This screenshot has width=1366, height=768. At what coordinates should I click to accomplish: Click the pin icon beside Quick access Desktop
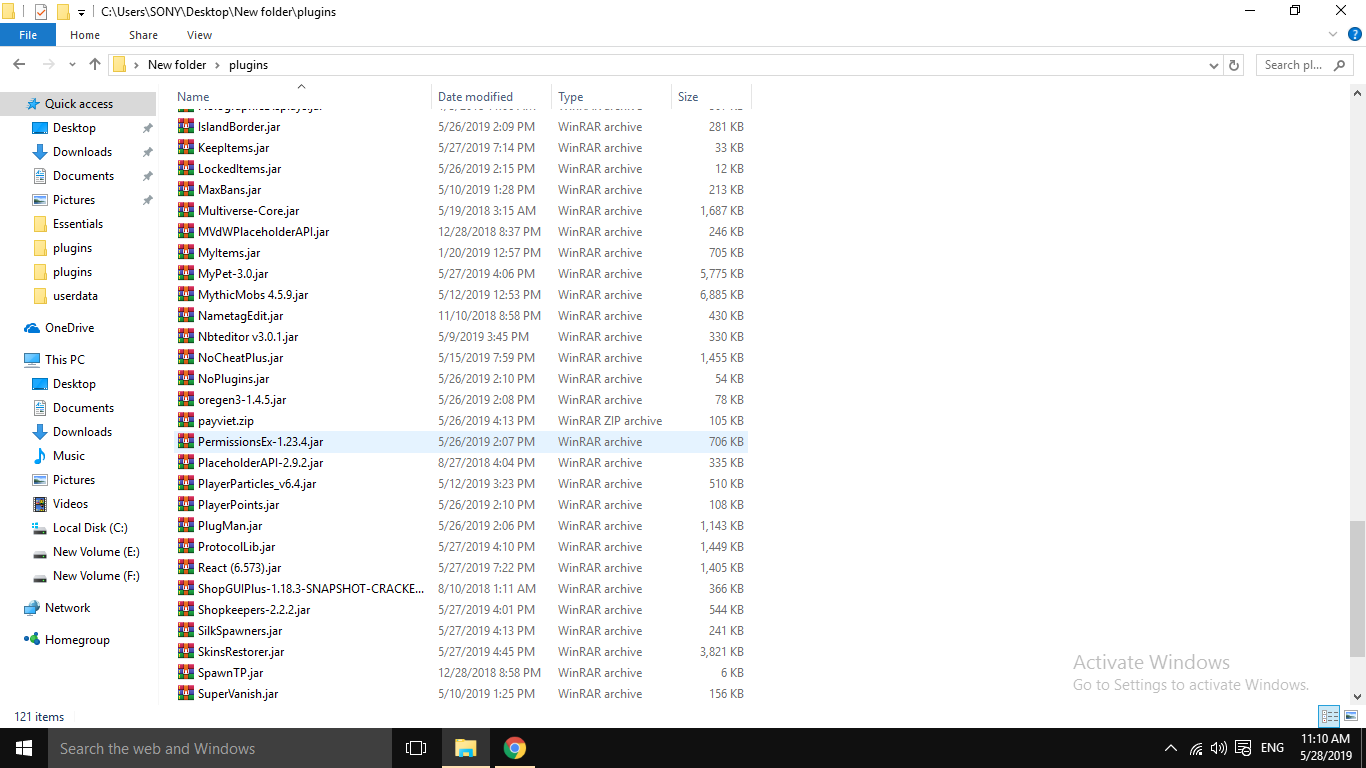click(148, 128)
